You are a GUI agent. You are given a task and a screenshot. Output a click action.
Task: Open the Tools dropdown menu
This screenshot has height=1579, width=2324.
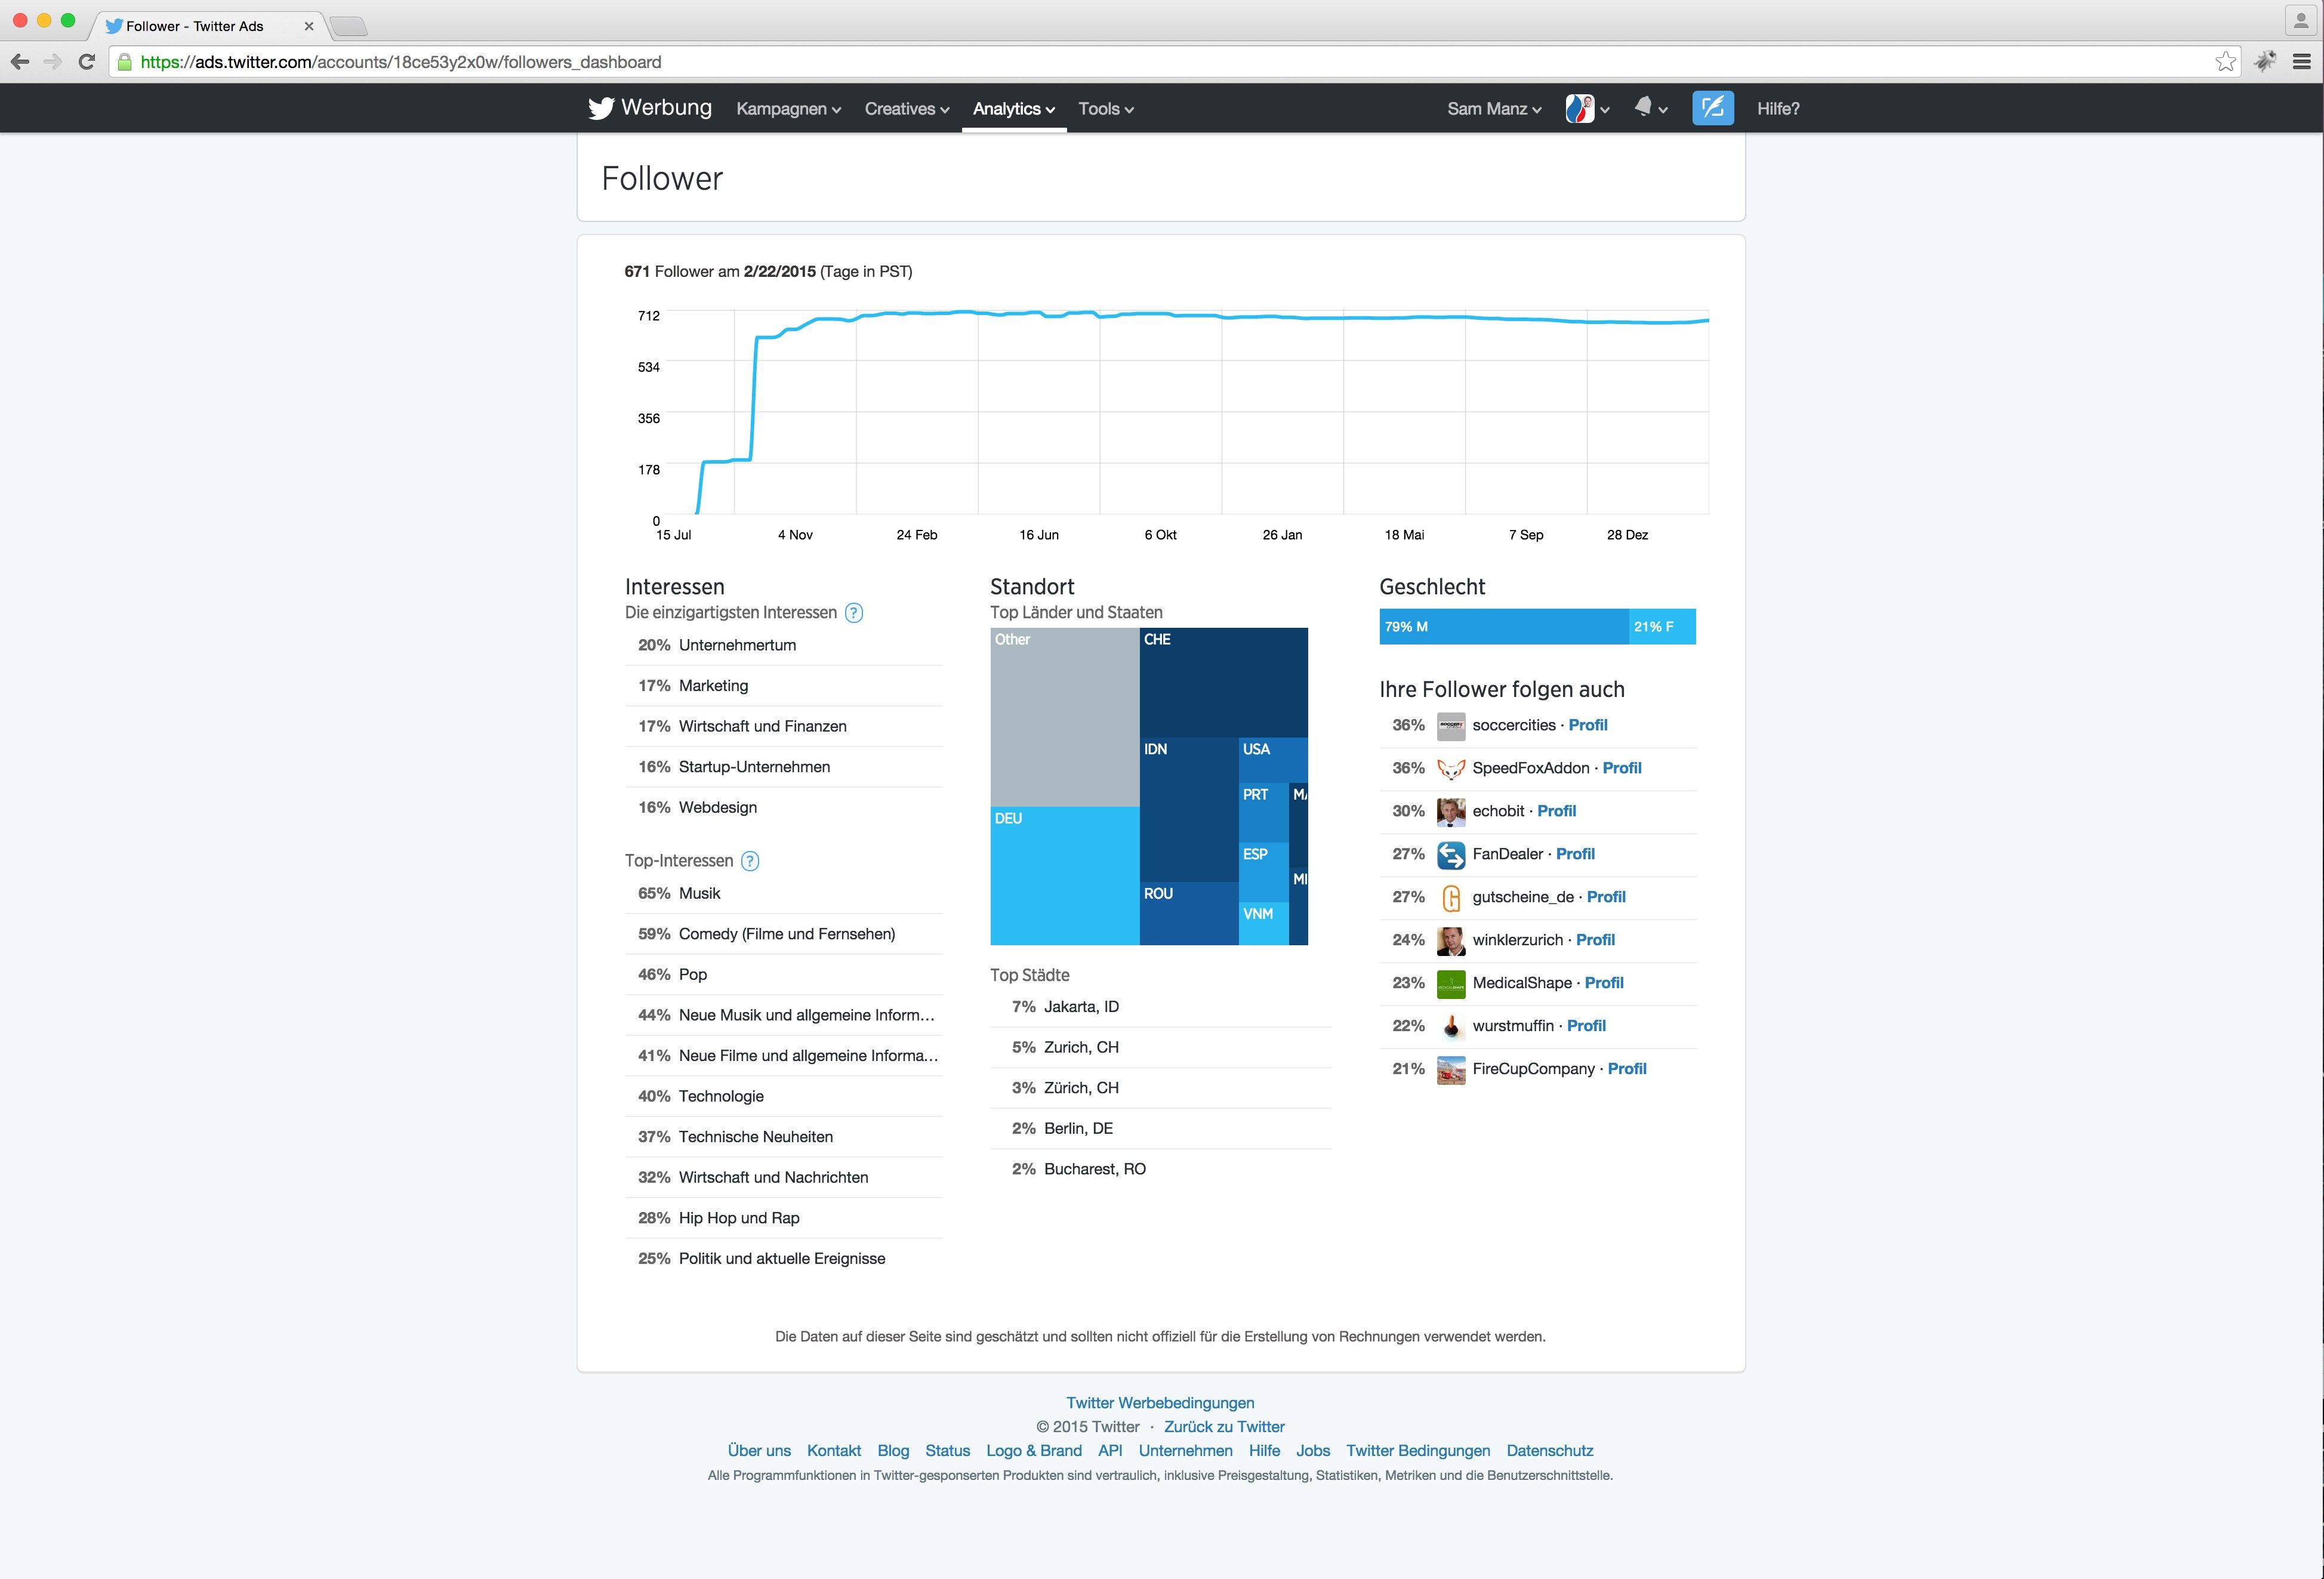pos(1105,109)
